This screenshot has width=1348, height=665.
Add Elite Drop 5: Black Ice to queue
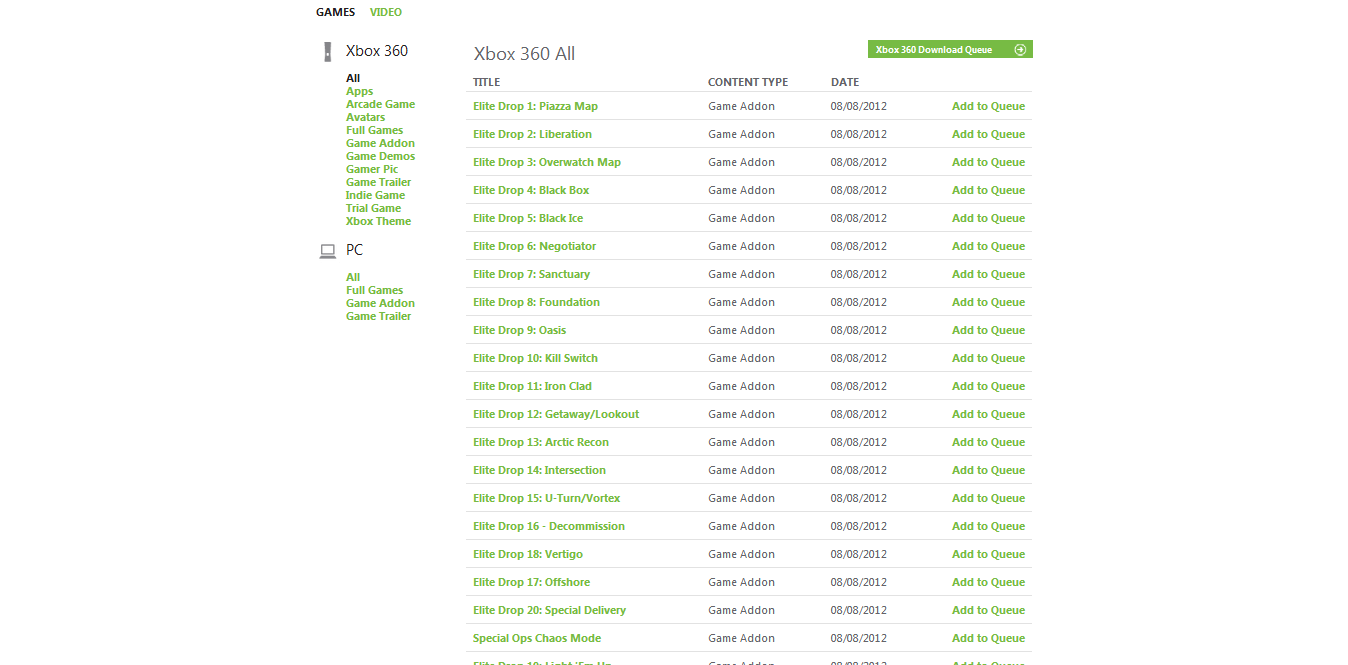pyautogui.click(x=988, y=218)
